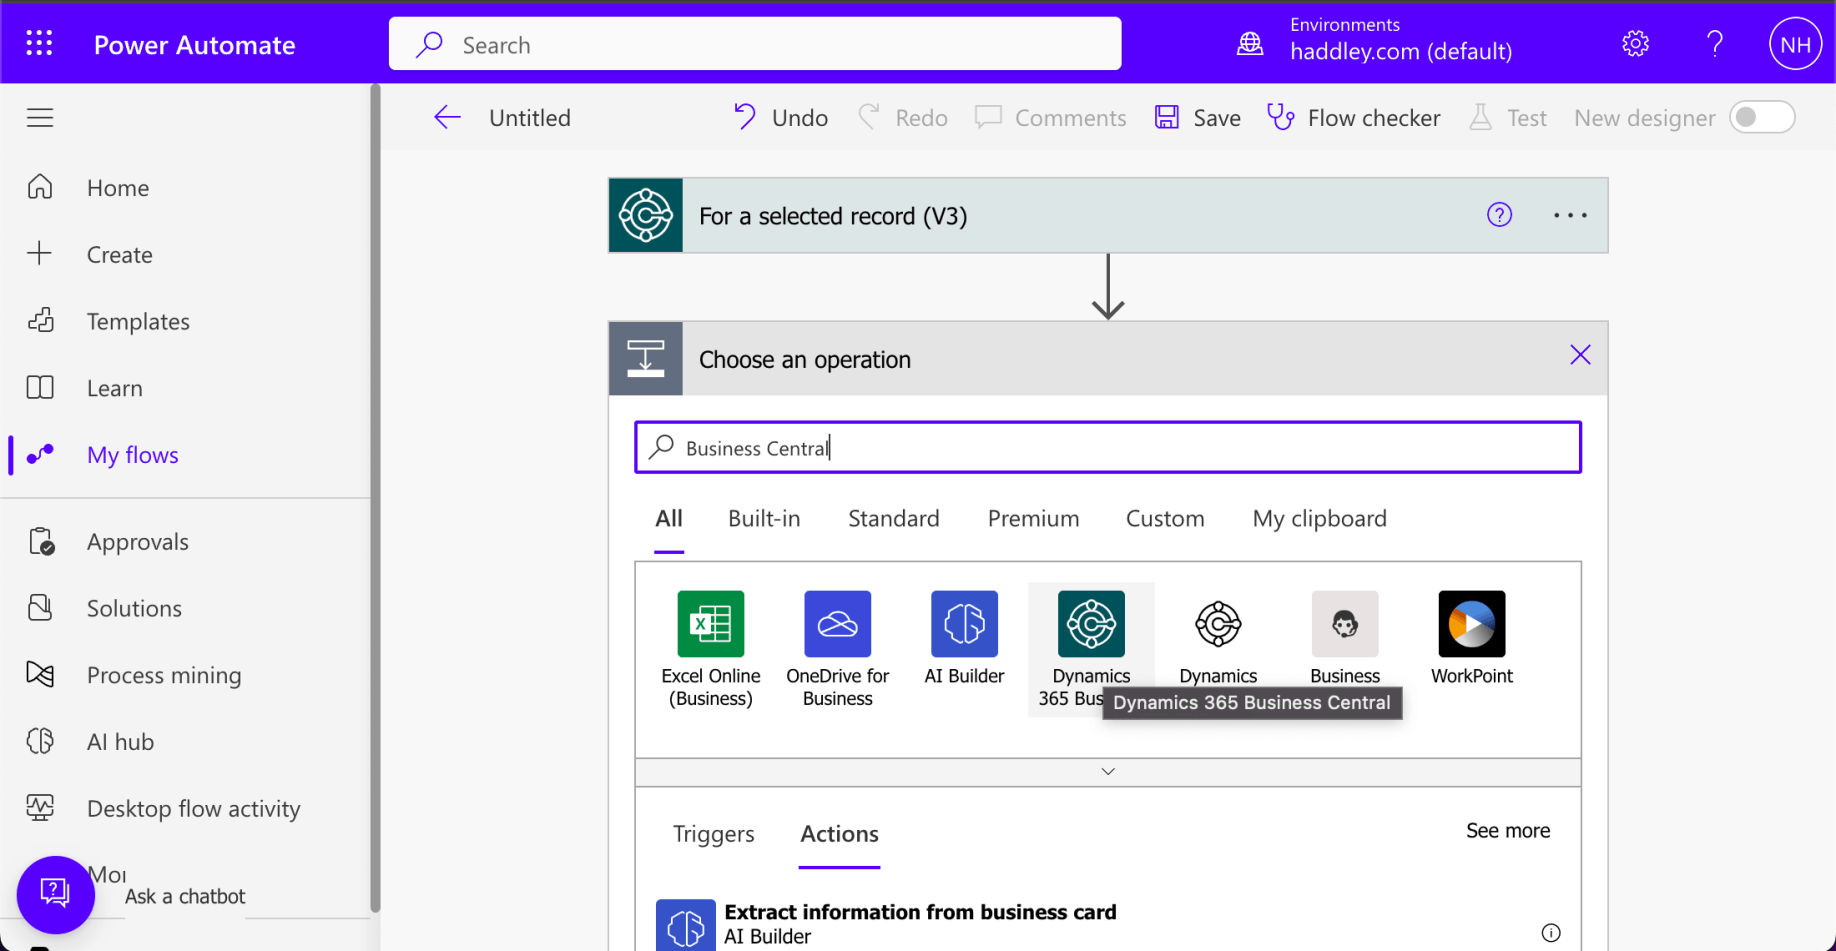Select the AI Builder connector icon
The width and height of the screenshot is (1836, 951).
[x=963, y=624]
